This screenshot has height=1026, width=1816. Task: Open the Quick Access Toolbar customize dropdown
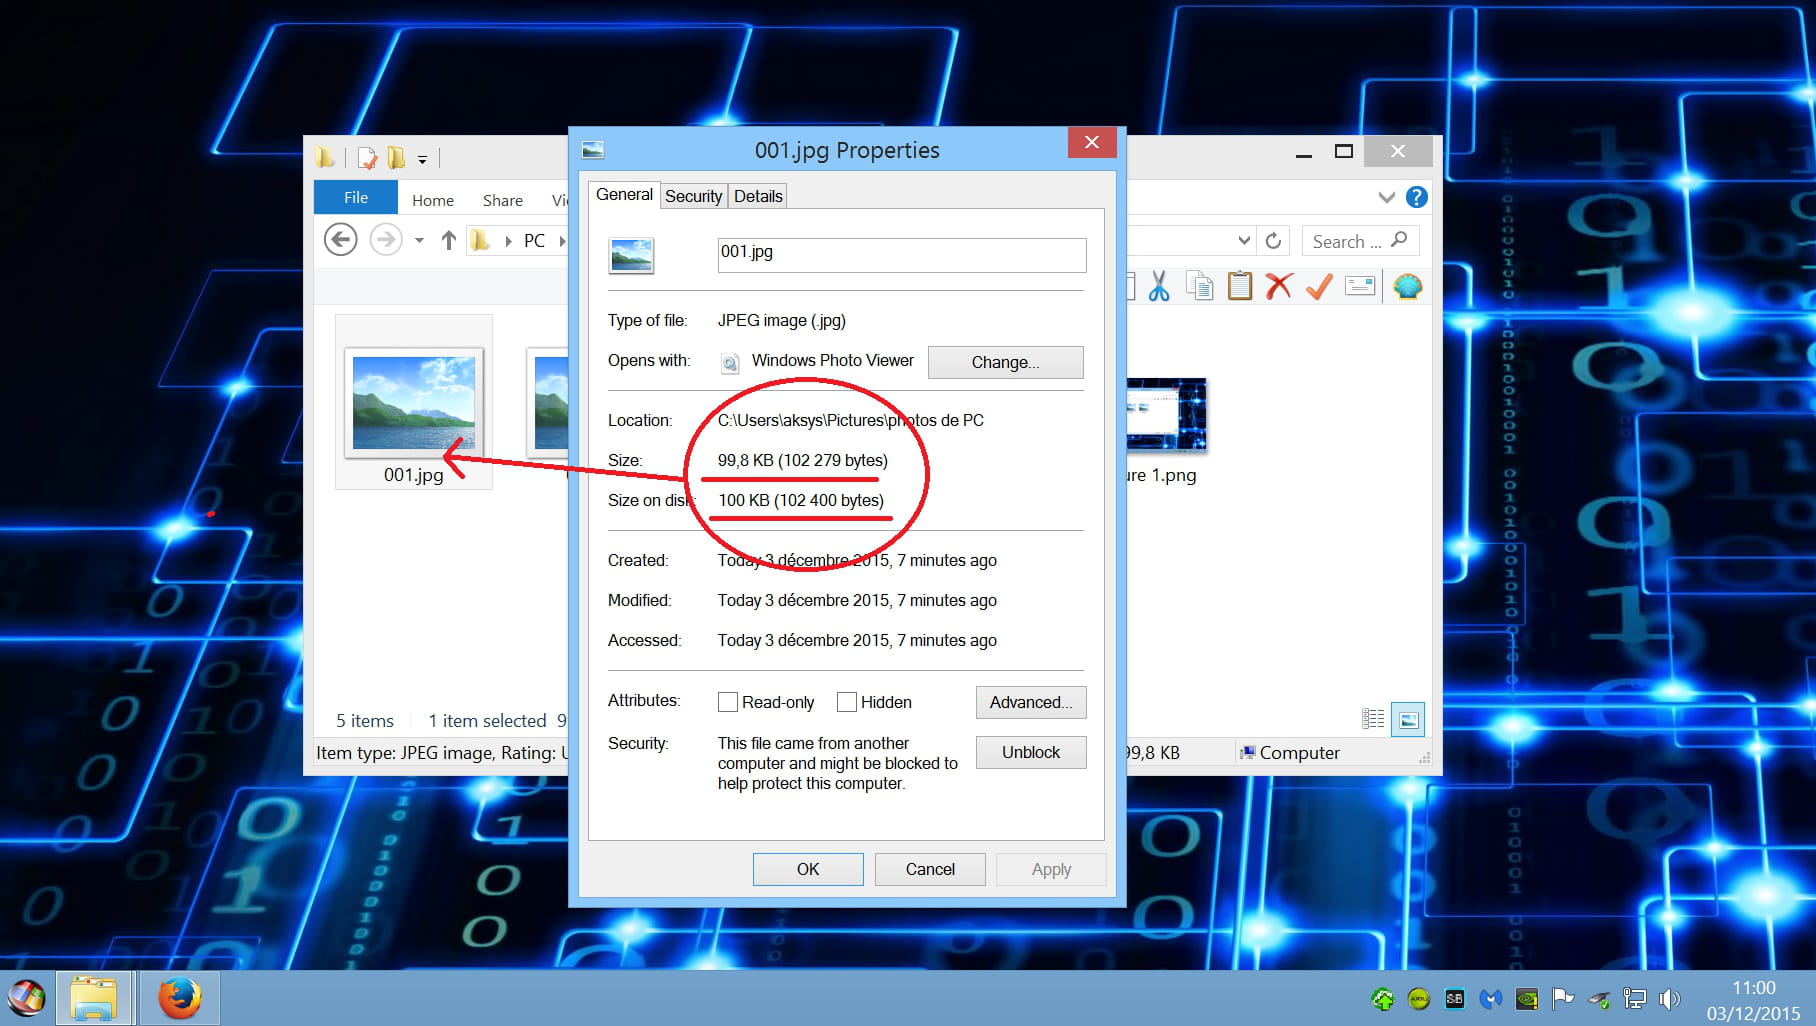click(422, 159)
